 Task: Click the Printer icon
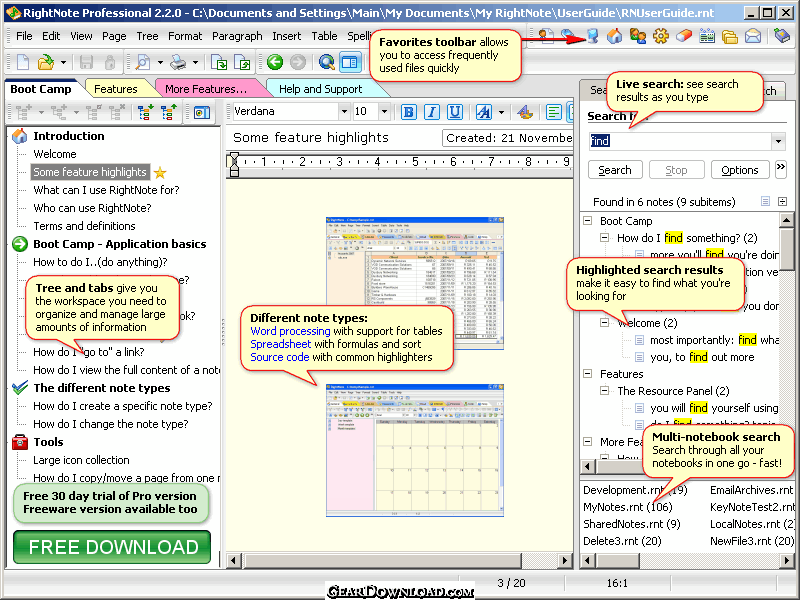coord(178,62)
